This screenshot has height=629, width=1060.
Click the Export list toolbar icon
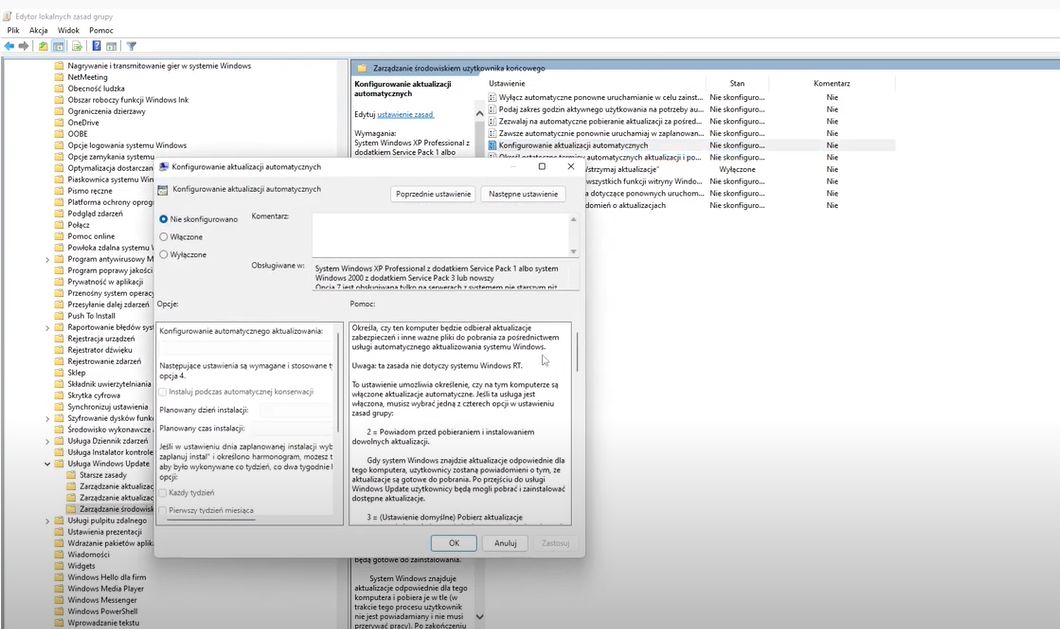click(77, 46)
